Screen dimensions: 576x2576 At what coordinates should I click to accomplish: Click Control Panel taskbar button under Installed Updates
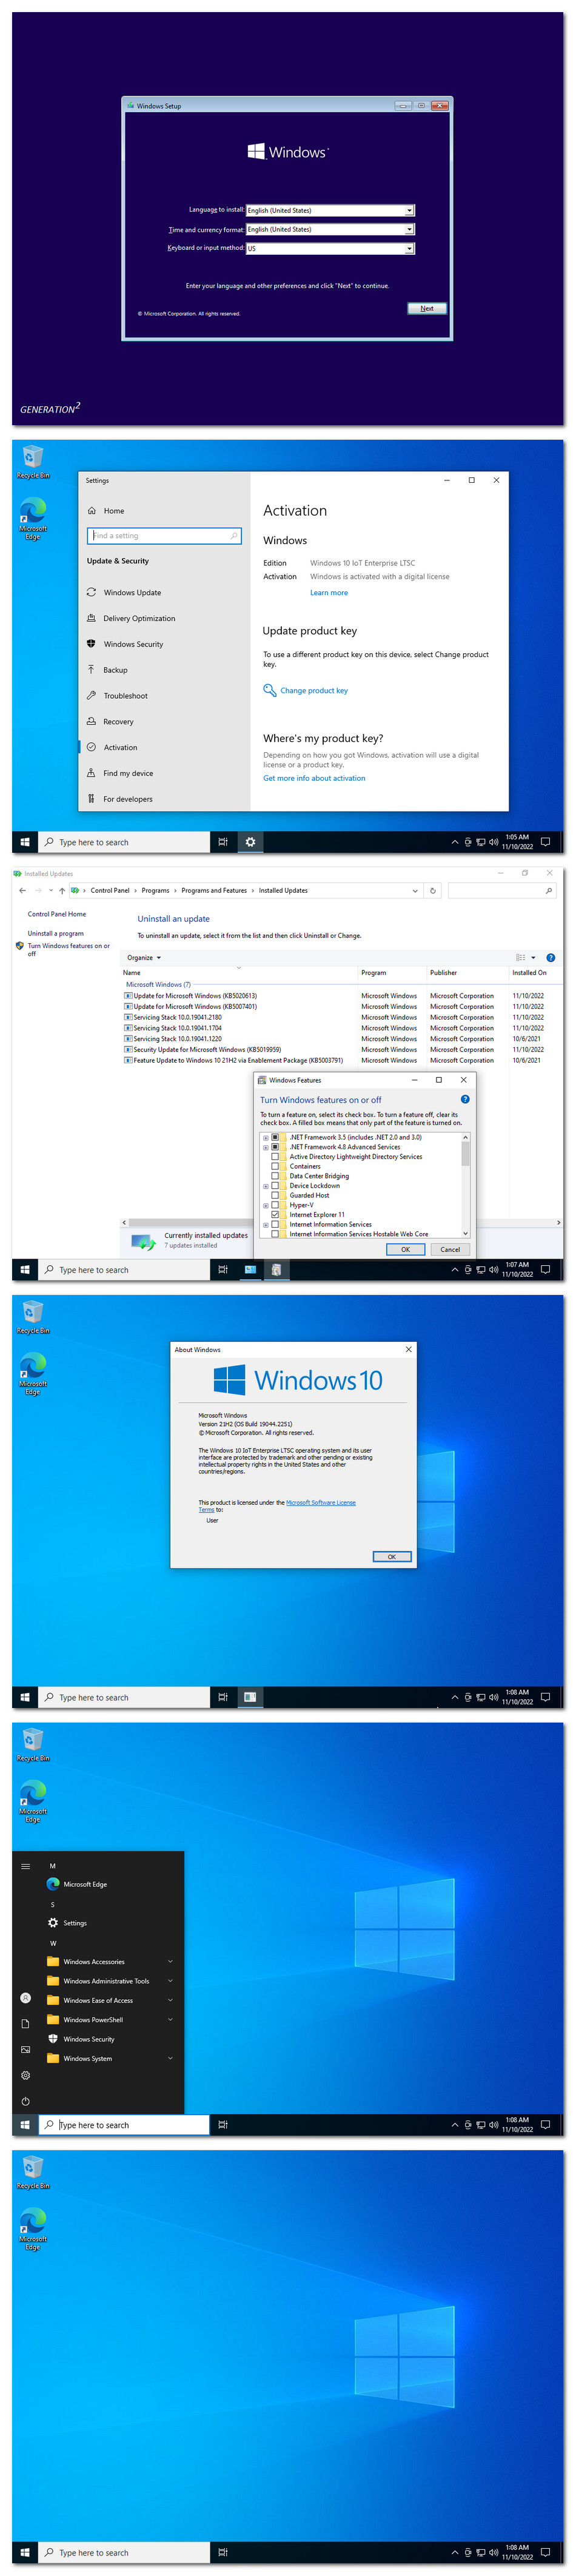[x=250, y=1269]
